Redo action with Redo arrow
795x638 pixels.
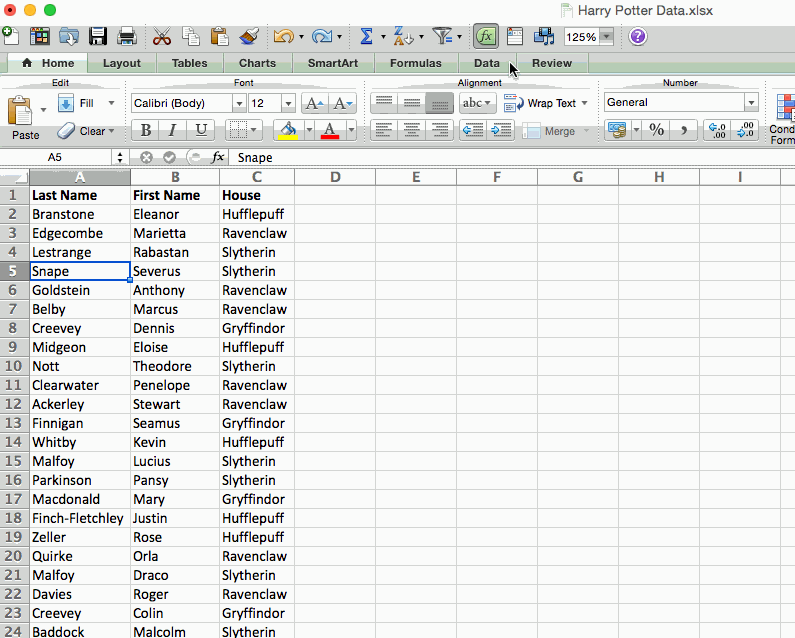pyautogui.click(x=321, y=37)
